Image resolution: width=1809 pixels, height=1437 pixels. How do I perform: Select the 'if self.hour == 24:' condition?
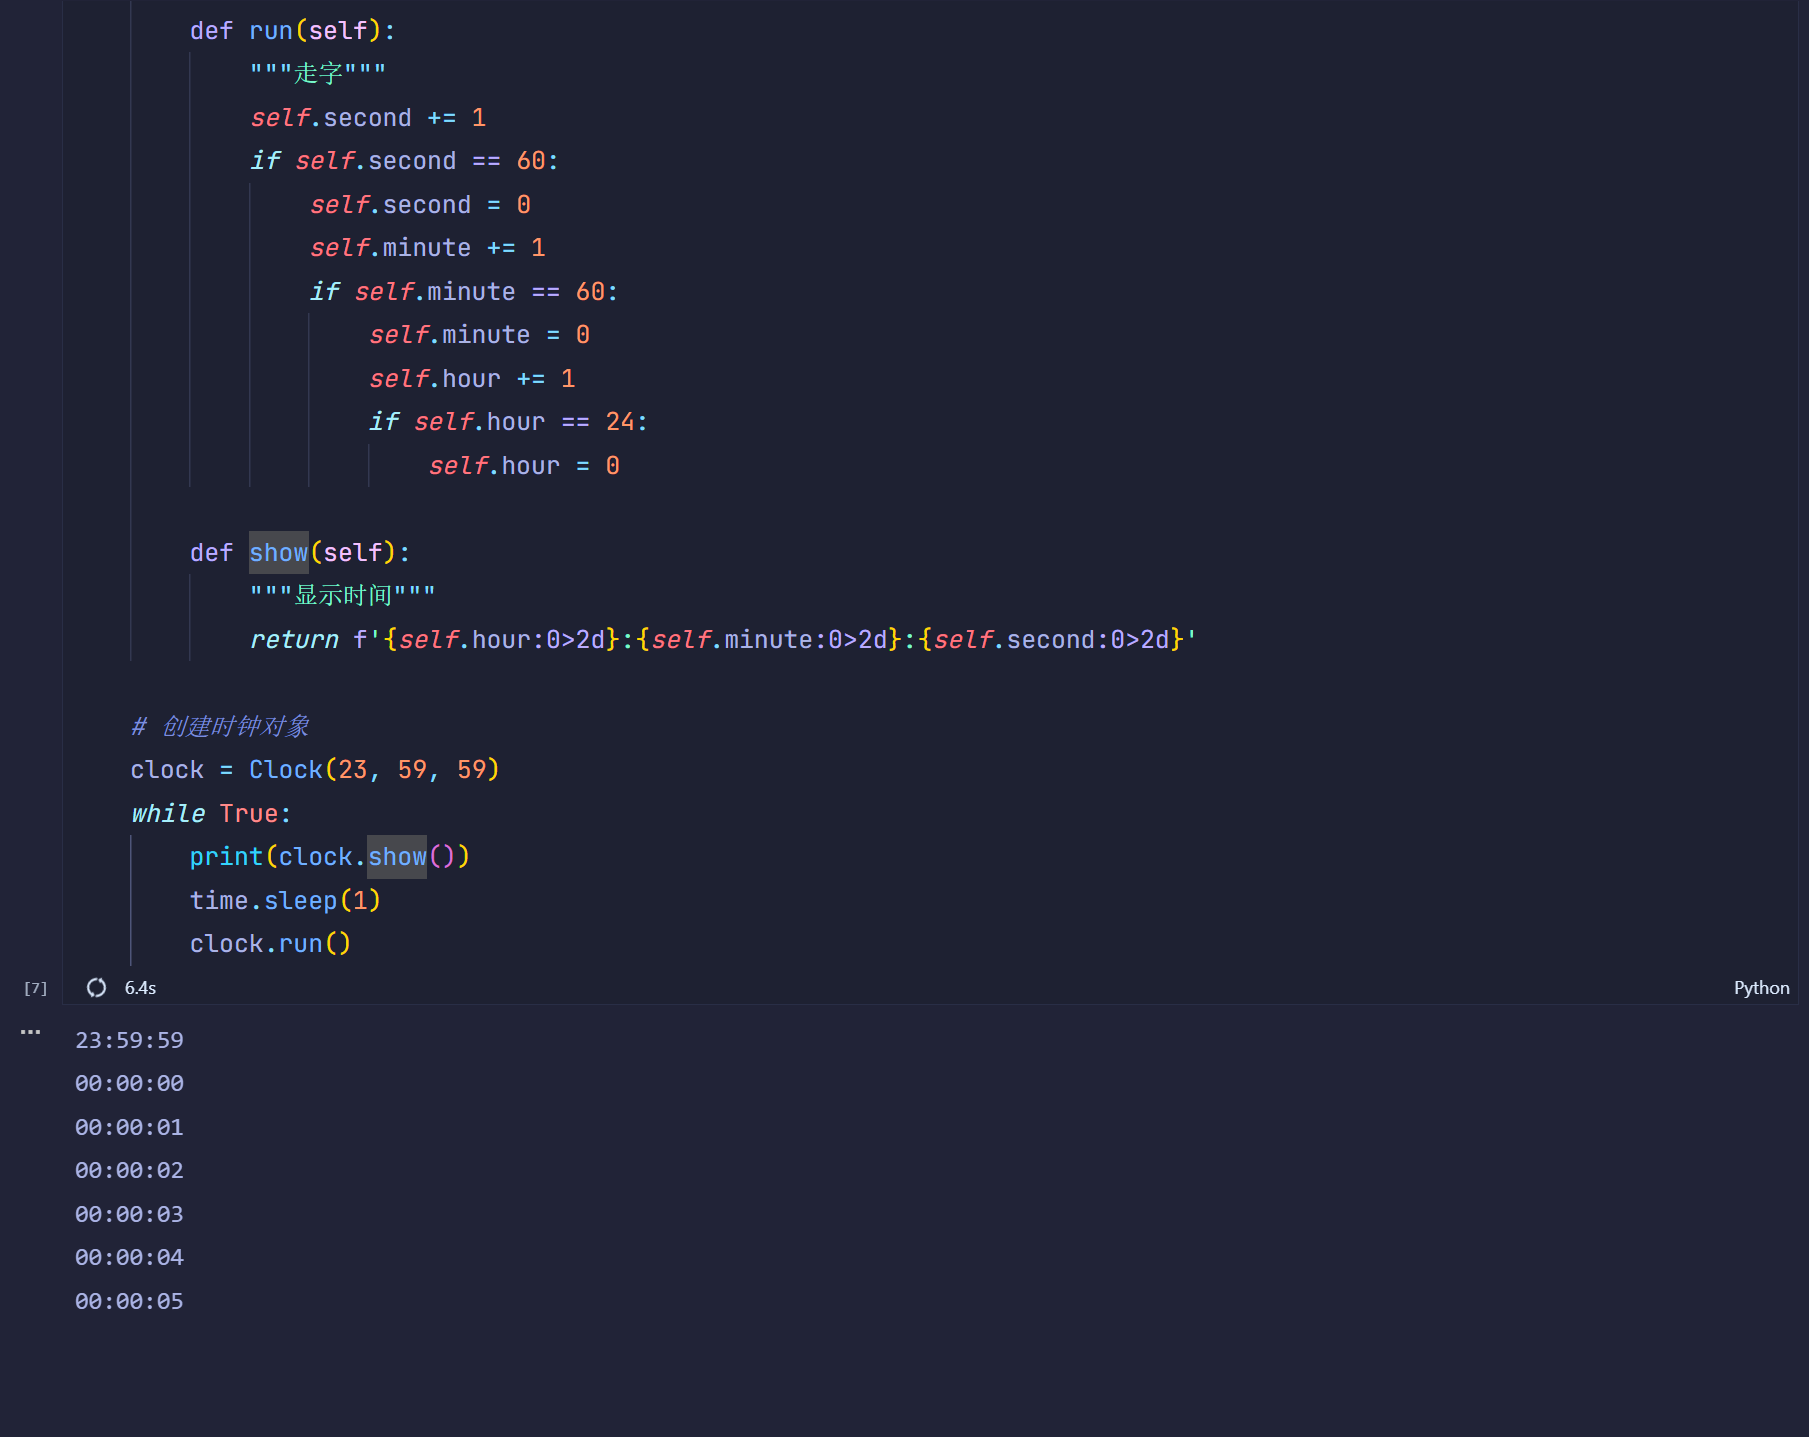click(508, 421)
